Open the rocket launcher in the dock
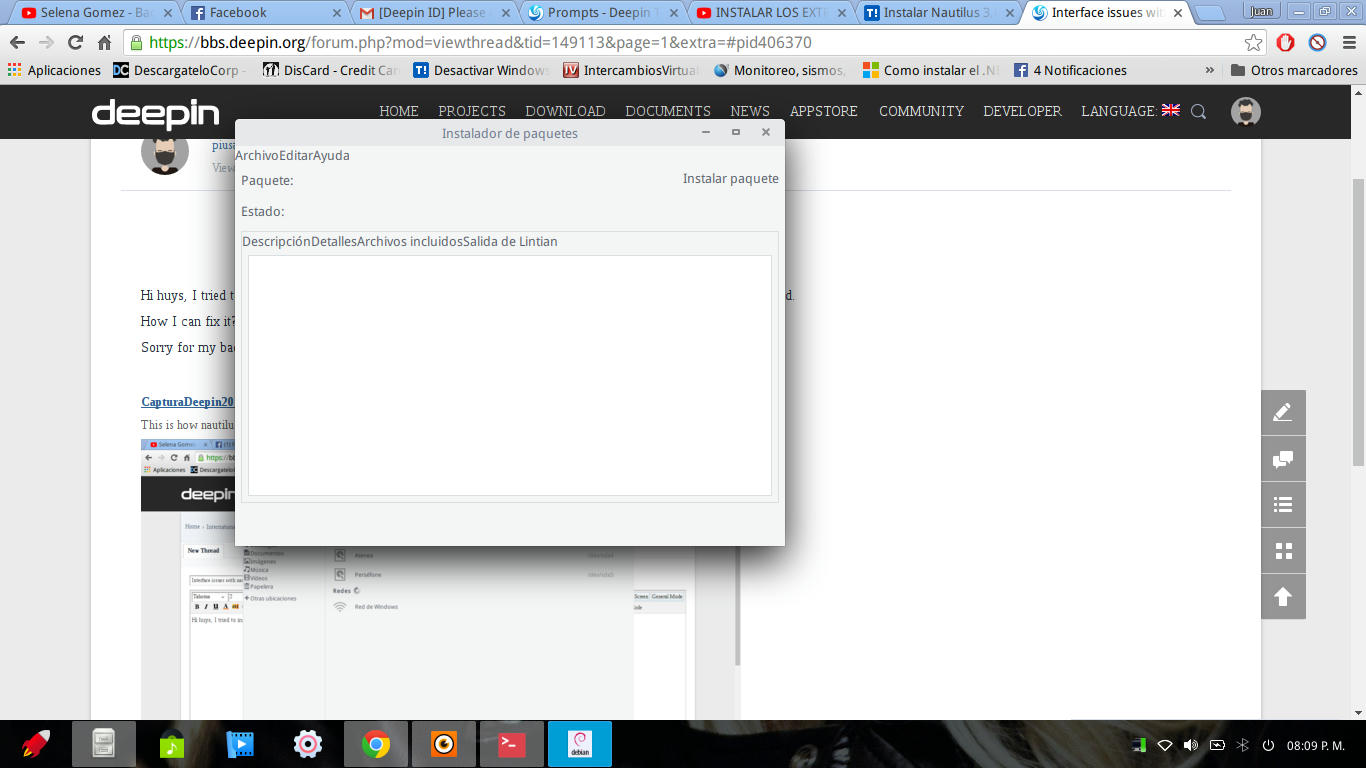 [36, 744]
